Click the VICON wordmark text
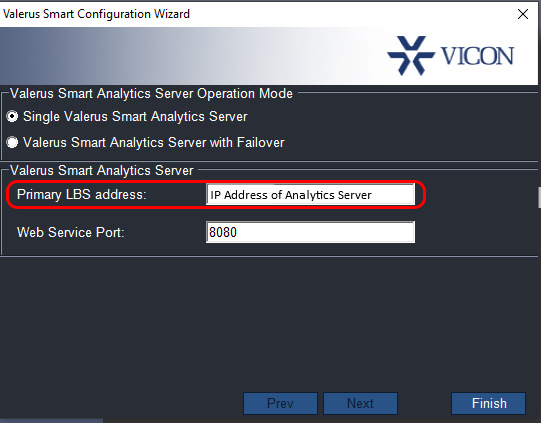The height and width of the screenshot is (423, 541). click(478, 56)
